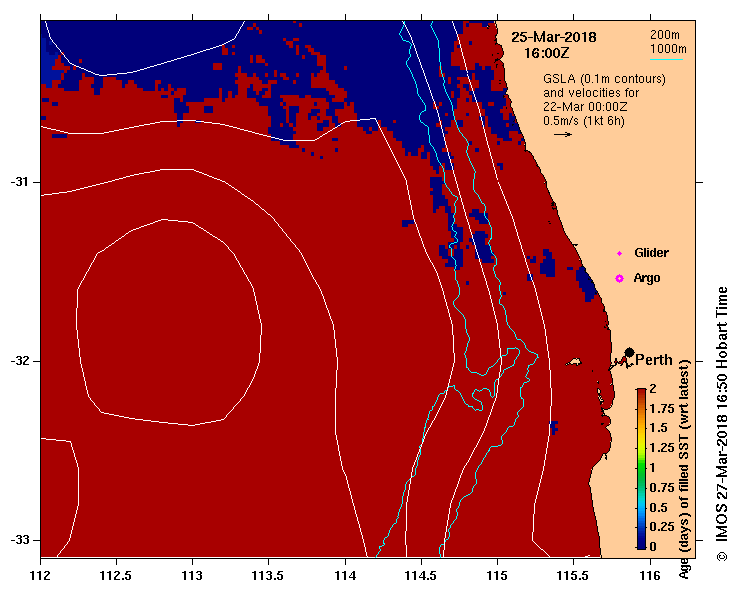Select the time label 16:00Z
This screenshot has width=739, height=592.
(x=547, y=53)
